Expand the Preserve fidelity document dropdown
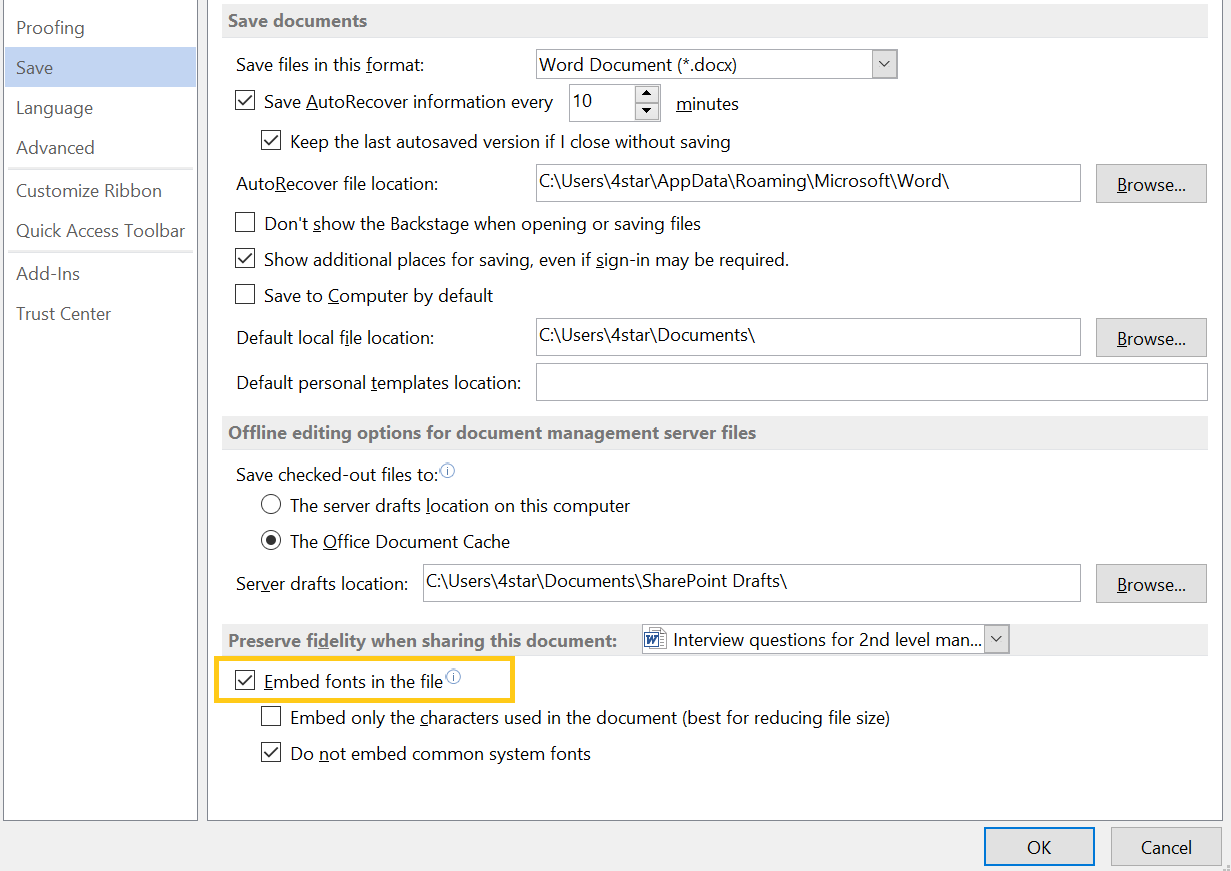This screenshot has height=871, width=1231. 997,639
